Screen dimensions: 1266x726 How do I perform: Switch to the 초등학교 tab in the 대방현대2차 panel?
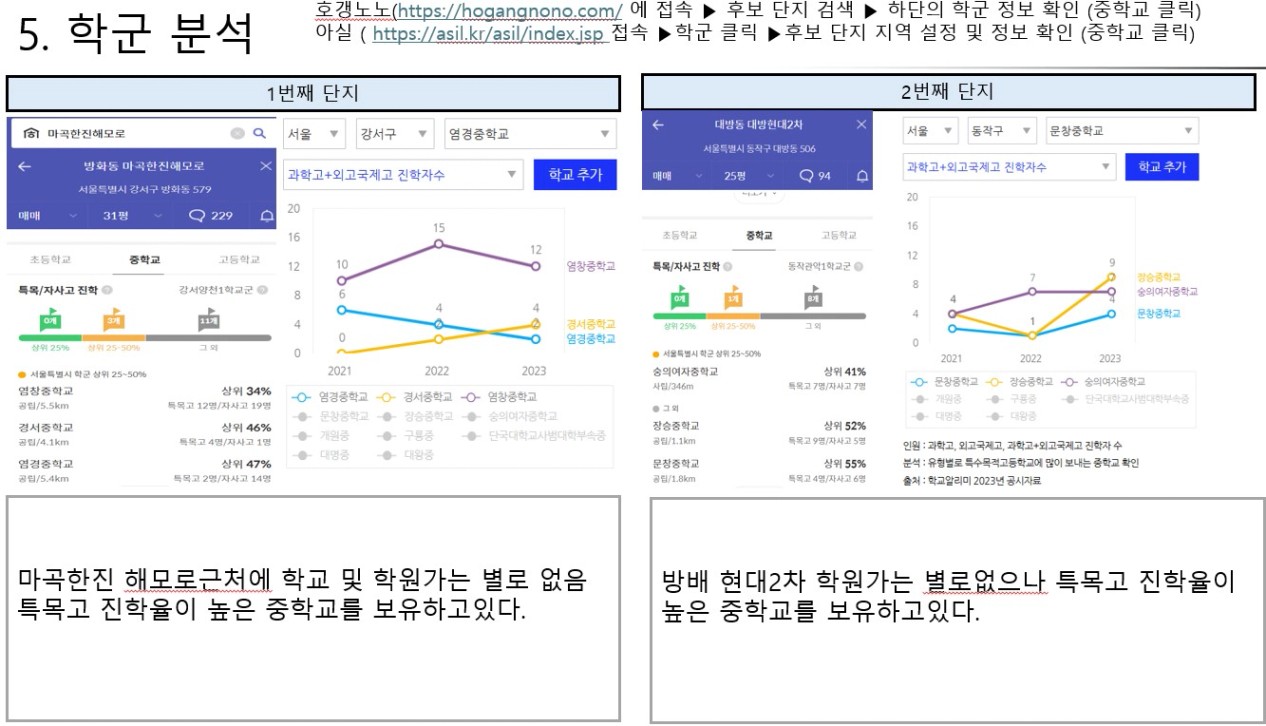(680, 235)
